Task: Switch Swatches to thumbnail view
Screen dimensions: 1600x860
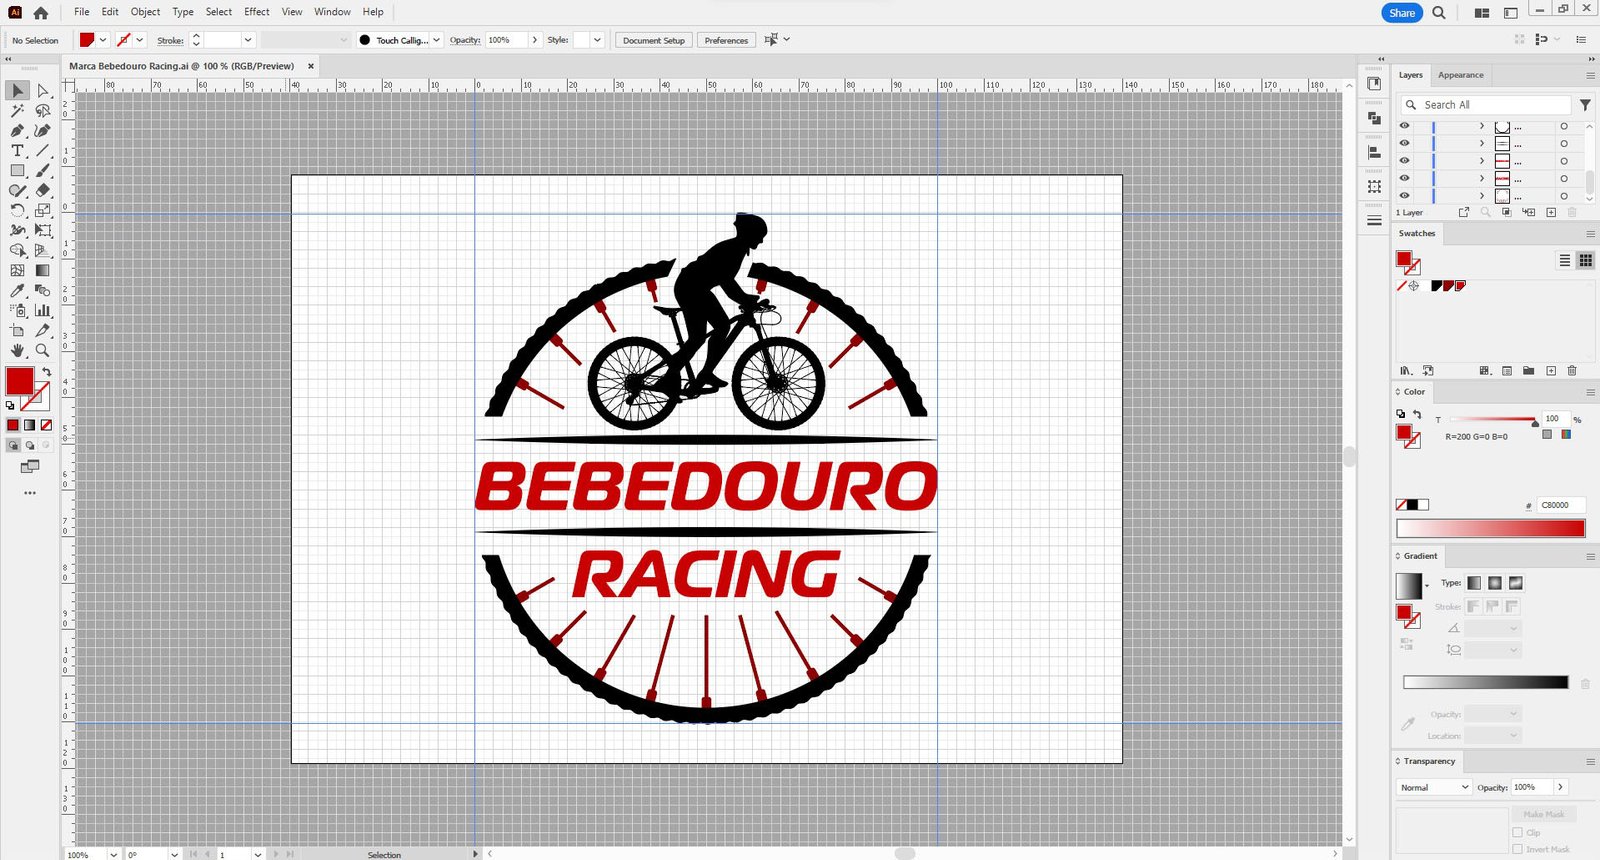Action: 1585,260
